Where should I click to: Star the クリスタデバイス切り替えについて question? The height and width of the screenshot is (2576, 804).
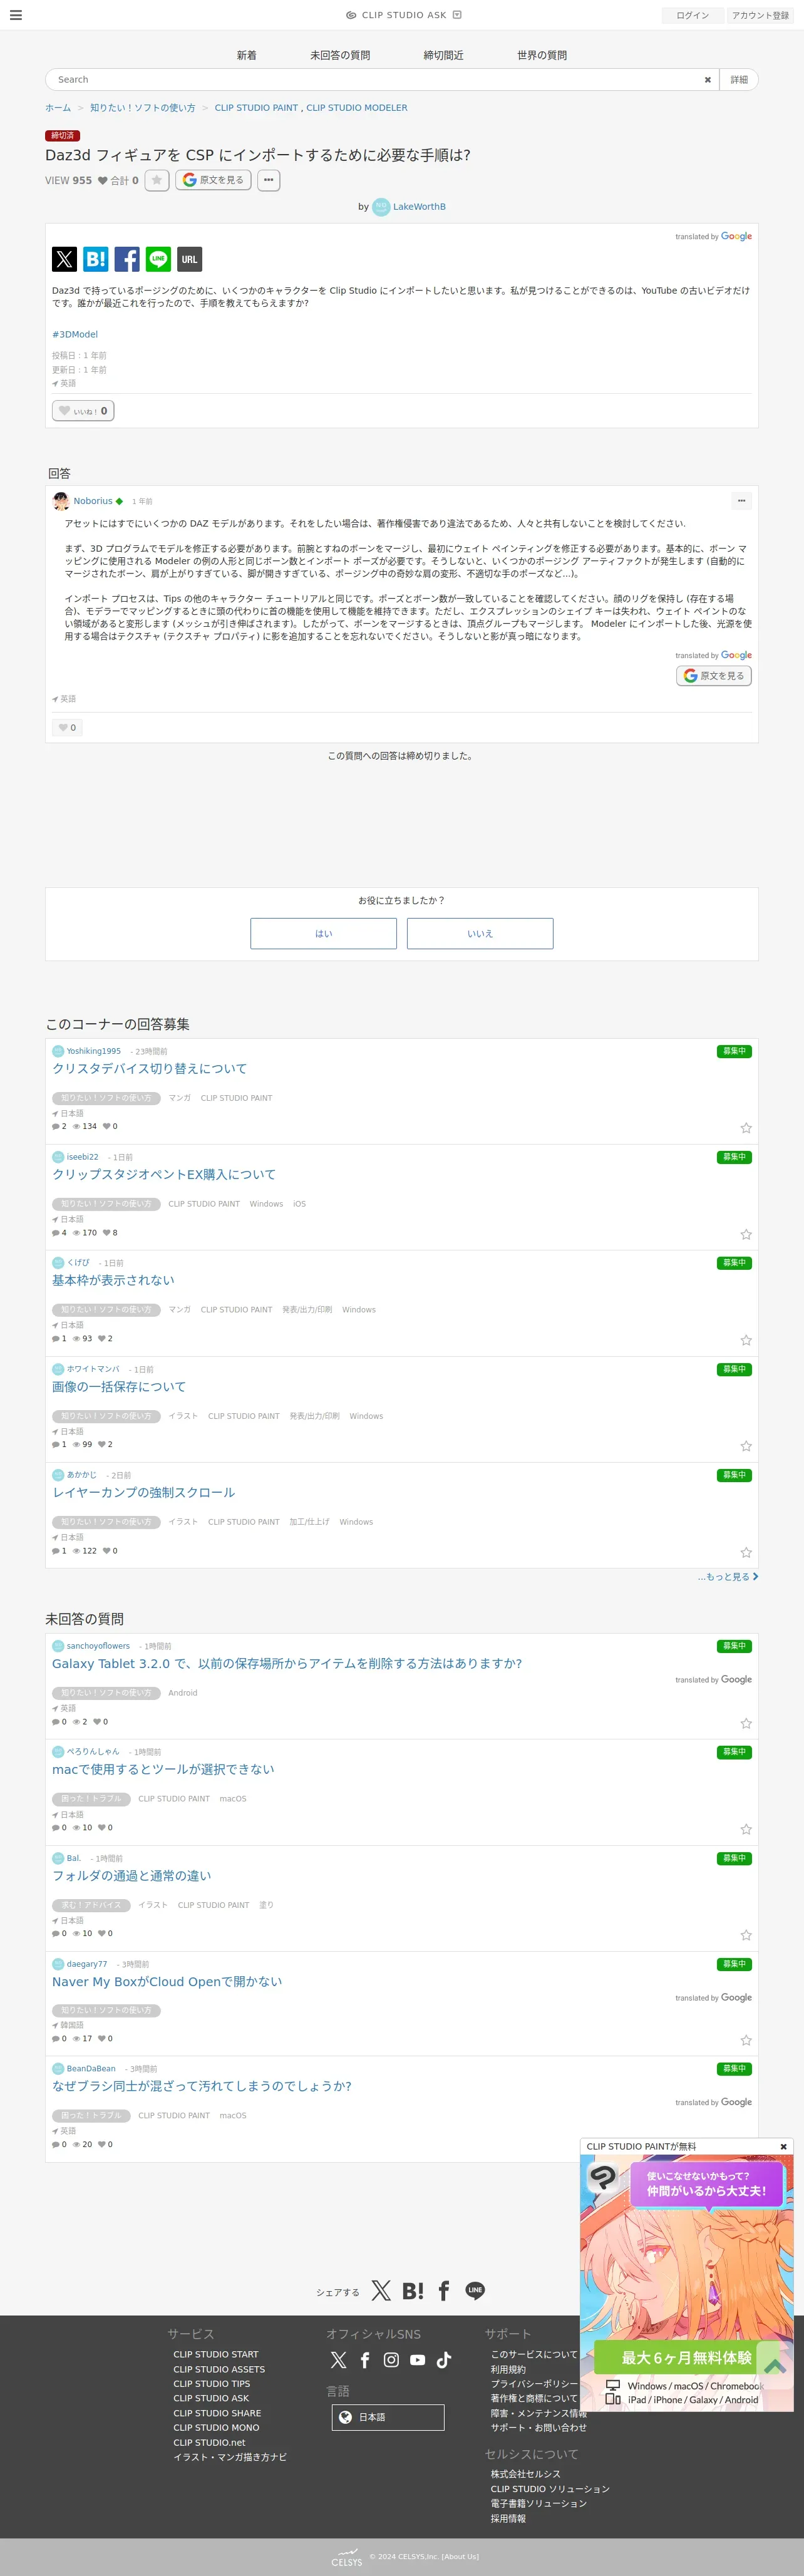746,1128
